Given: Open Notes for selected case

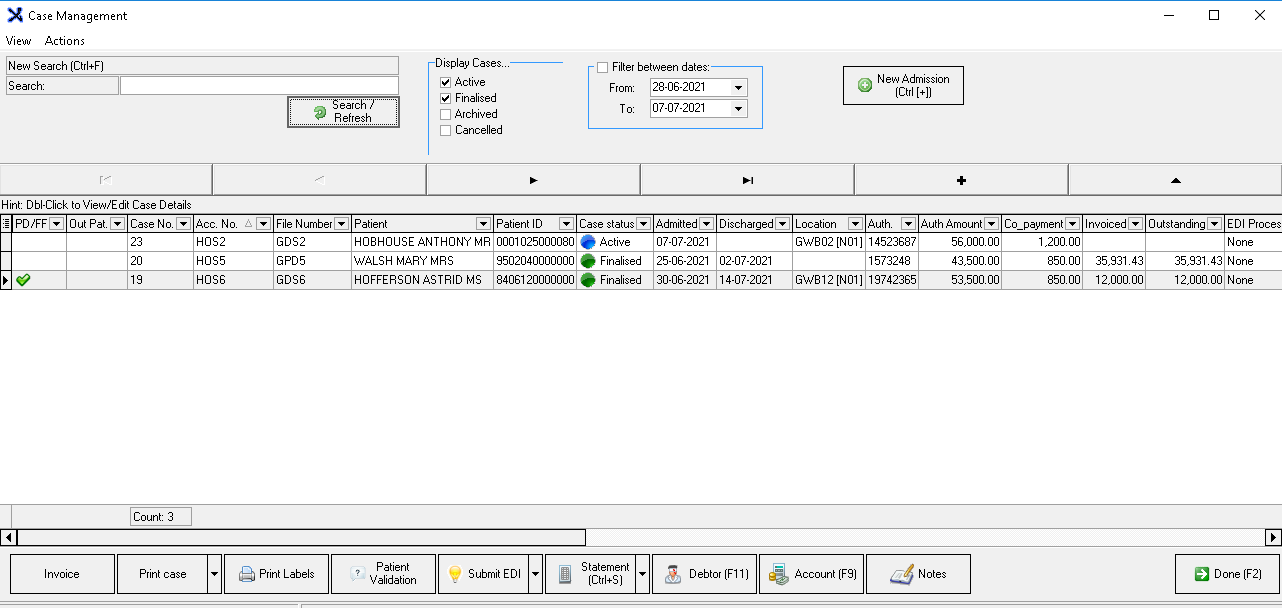Looking at the screenshot, I should (x=918, y=574).
